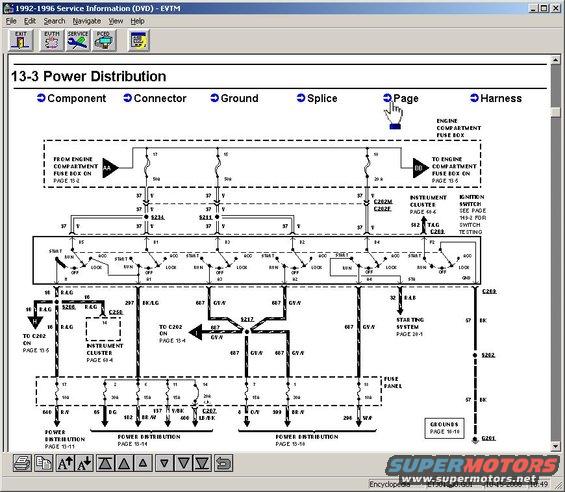
Task: Click the vertical scrollbar thumb
Action: point(556,112)
